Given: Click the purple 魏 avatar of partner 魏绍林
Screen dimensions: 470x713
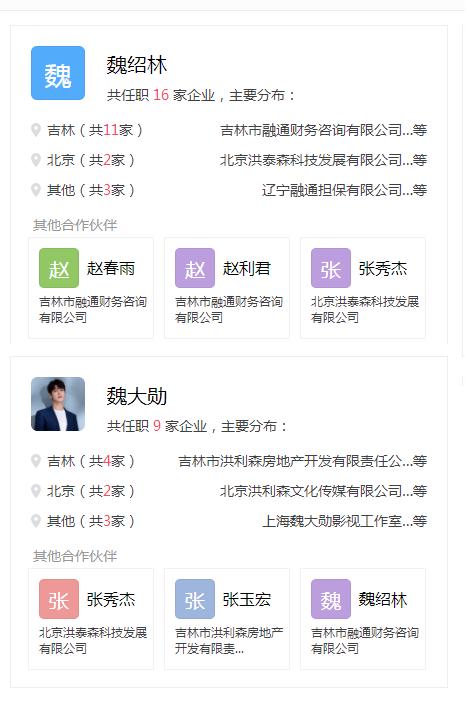Looking at the screenshot, I should coord(331,599).
